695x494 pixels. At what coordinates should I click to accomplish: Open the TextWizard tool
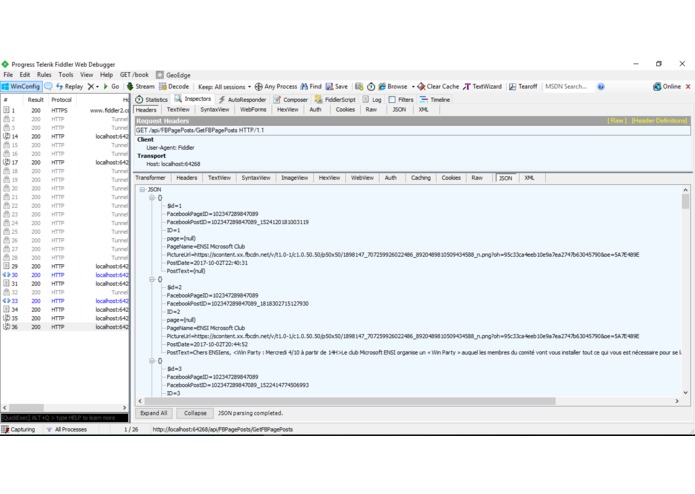click(482, 86)
